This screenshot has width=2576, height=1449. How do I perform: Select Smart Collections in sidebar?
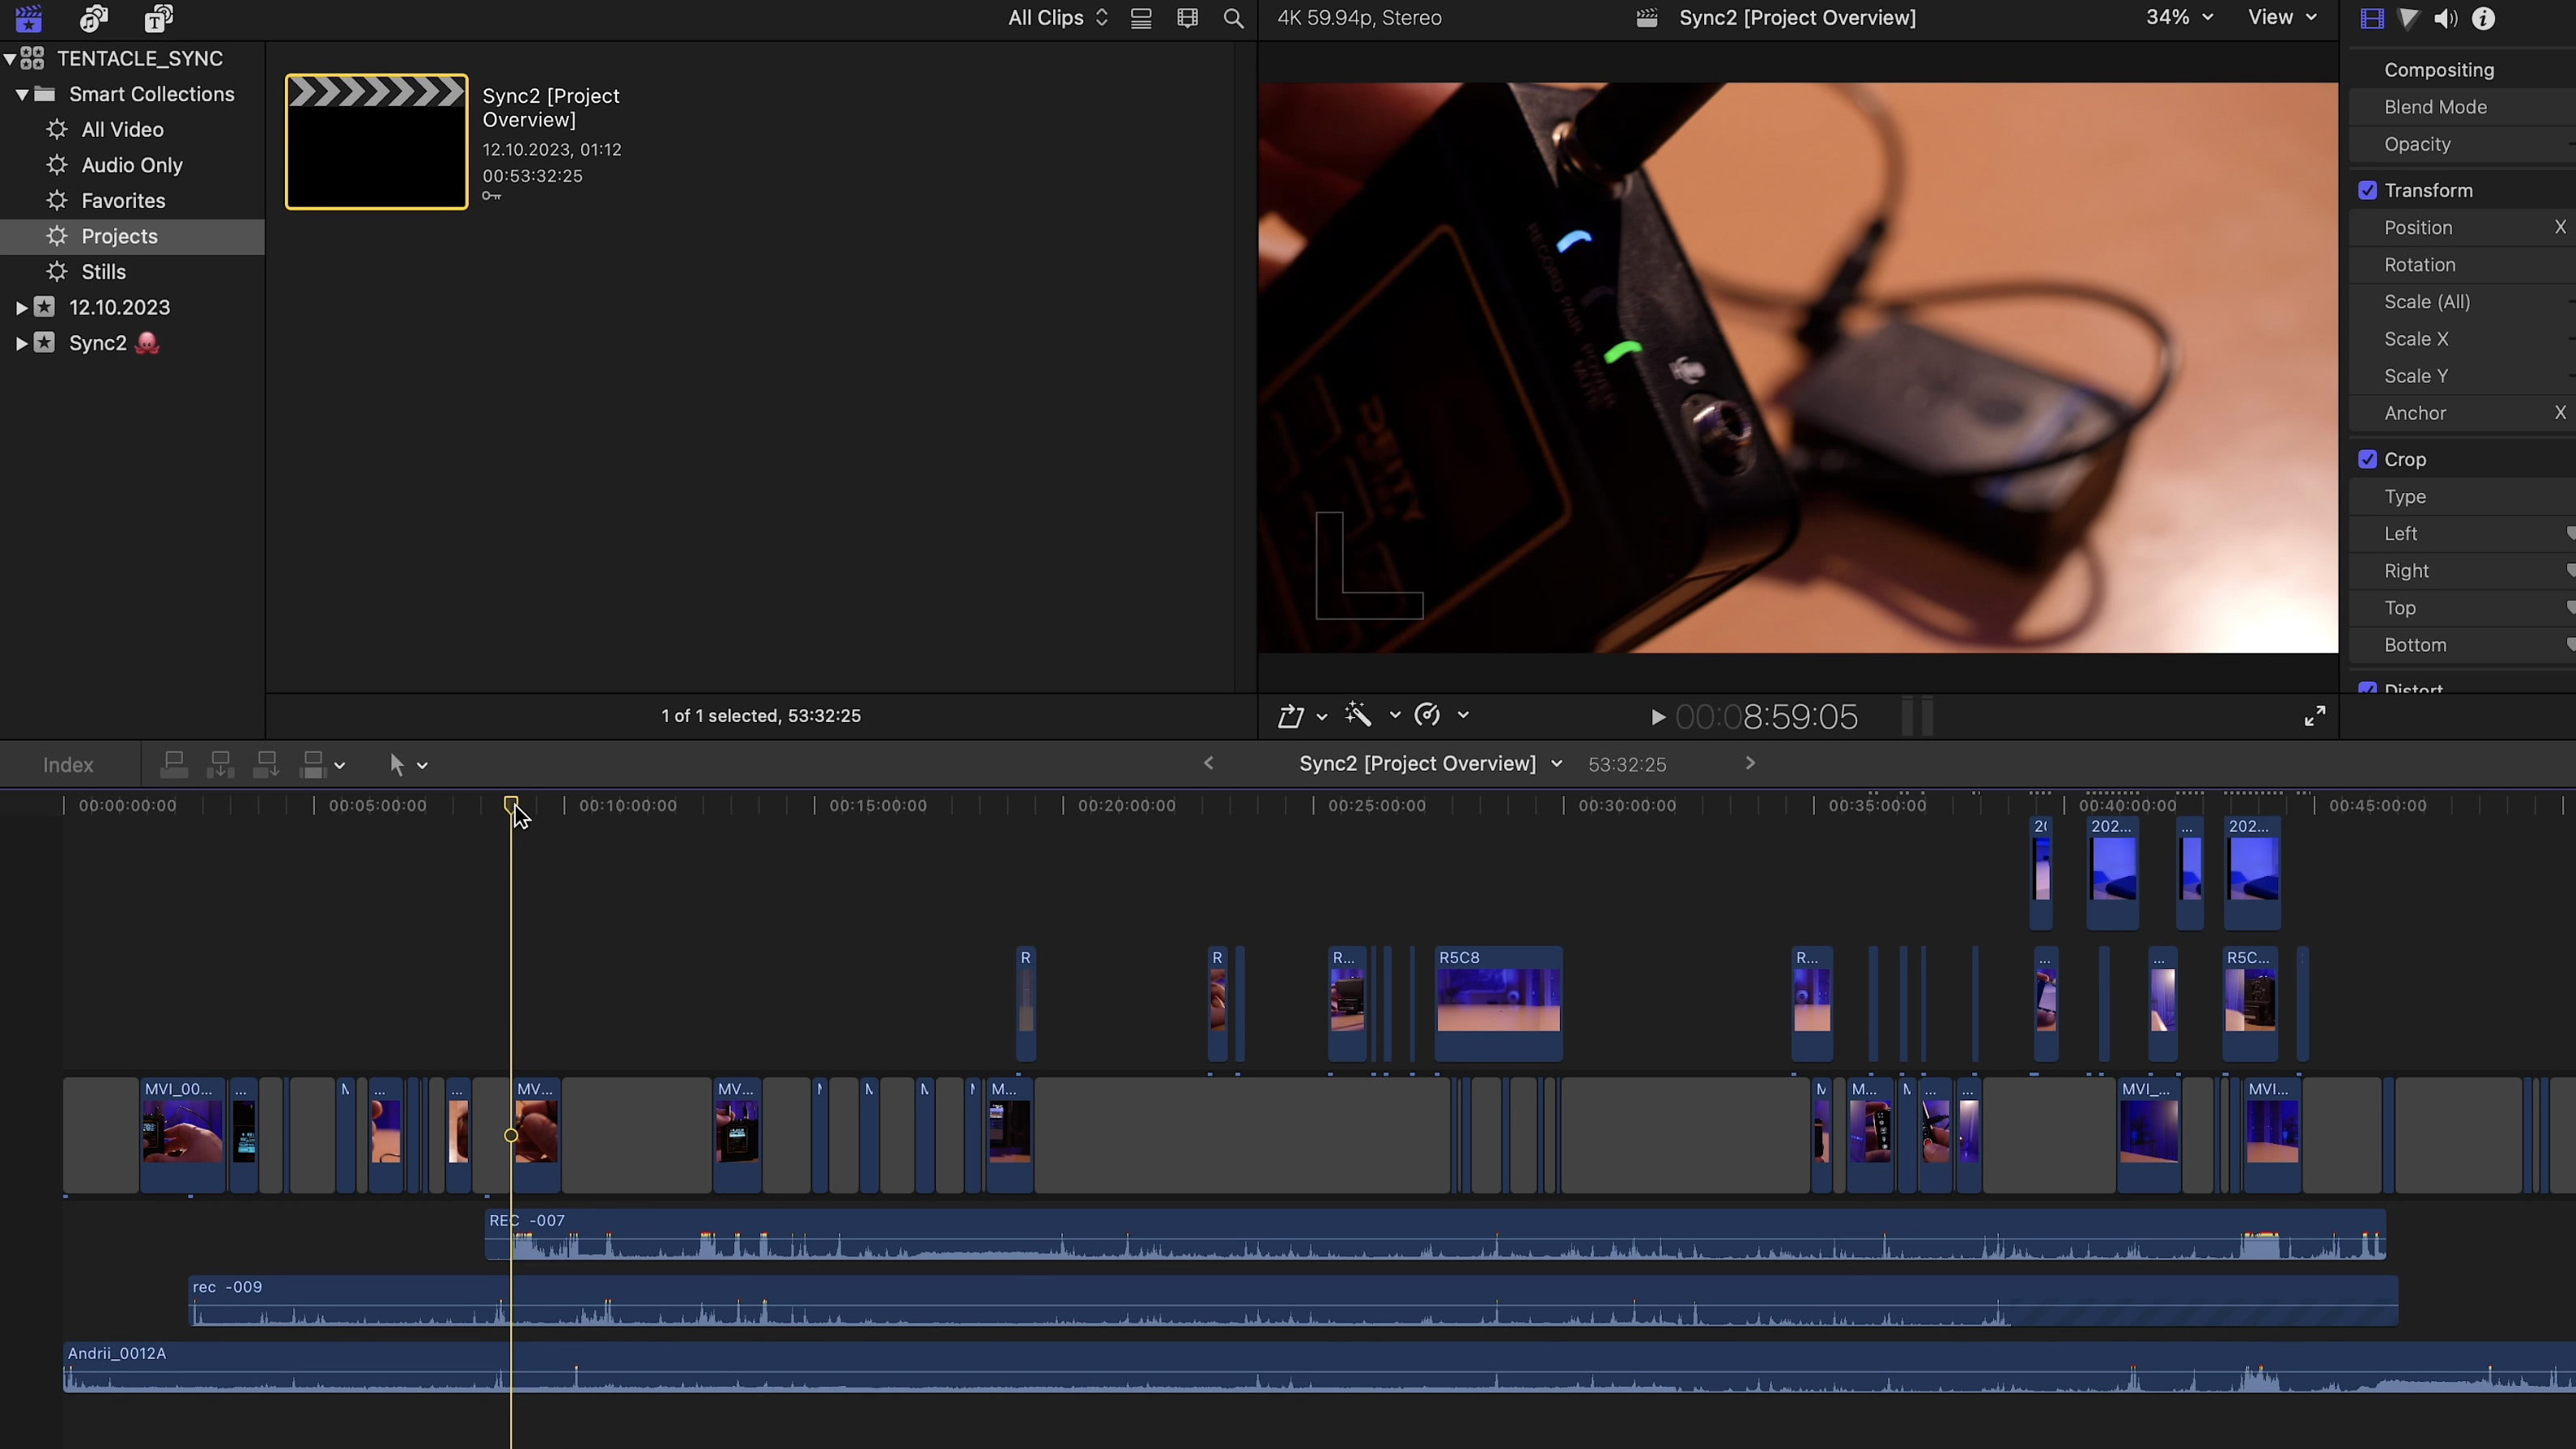tap(151, 94)
